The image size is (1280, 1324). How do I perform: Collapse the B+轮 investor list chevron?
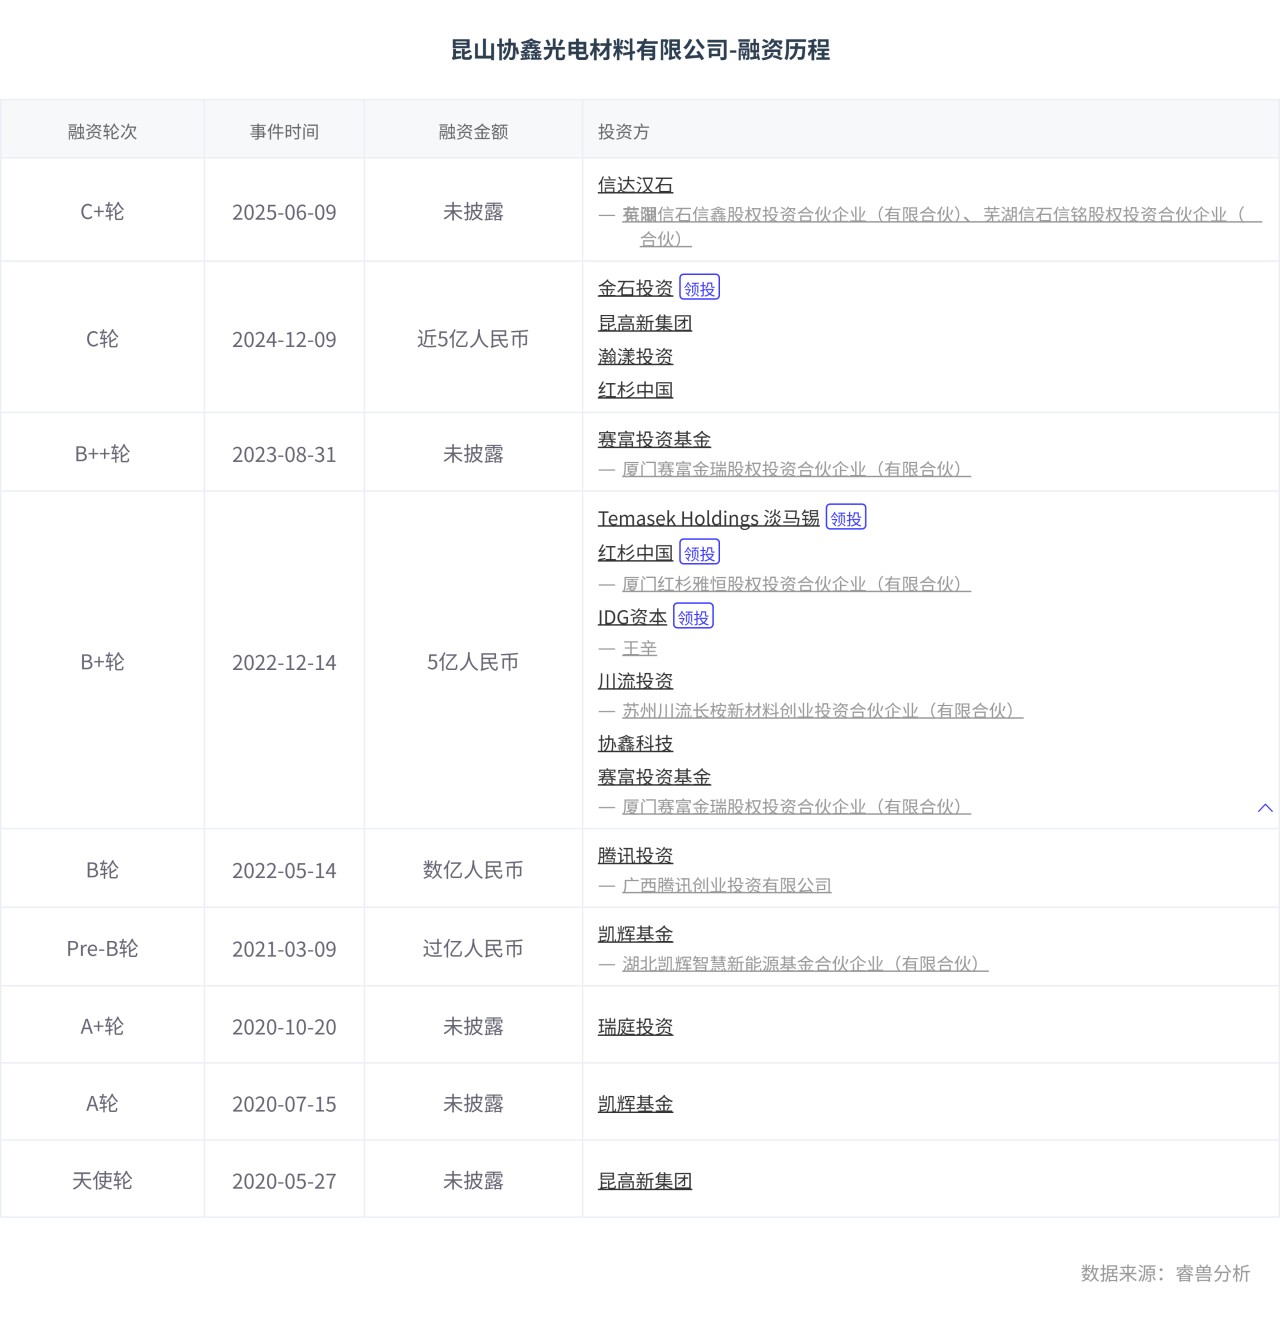click(x=1265, y=808)
